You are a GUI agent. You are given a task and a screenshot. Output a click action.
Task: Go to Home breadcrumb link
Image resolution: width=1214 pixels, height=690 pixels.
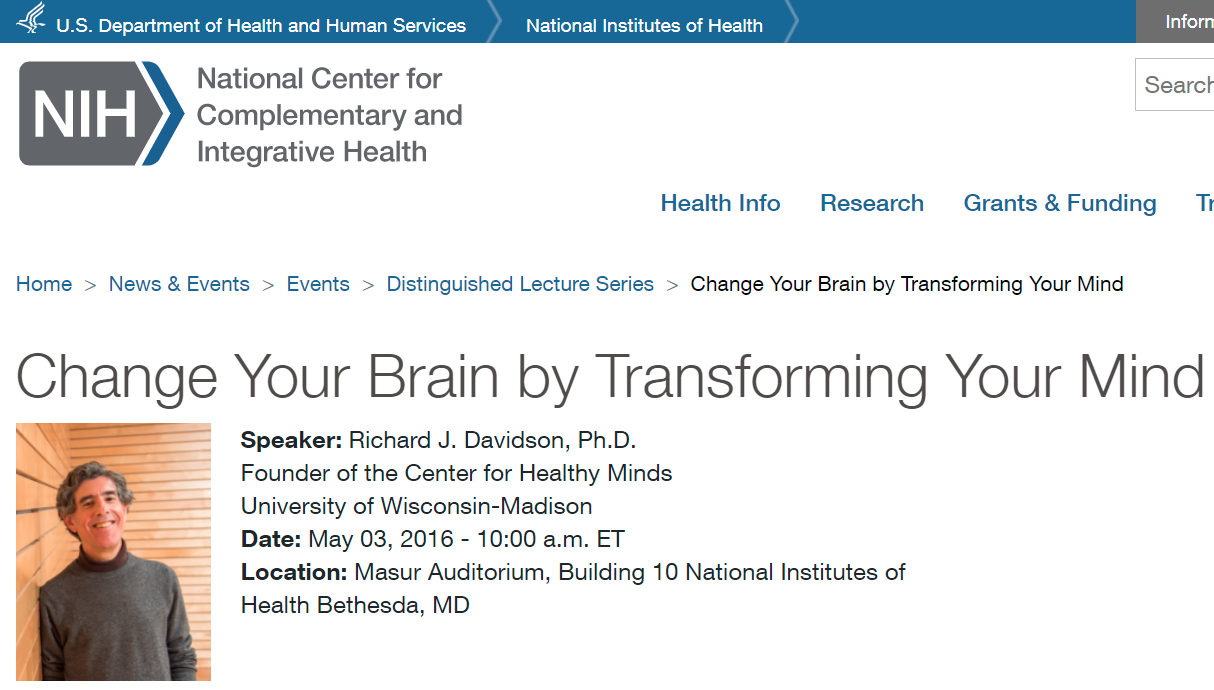[x=44, y=284]
